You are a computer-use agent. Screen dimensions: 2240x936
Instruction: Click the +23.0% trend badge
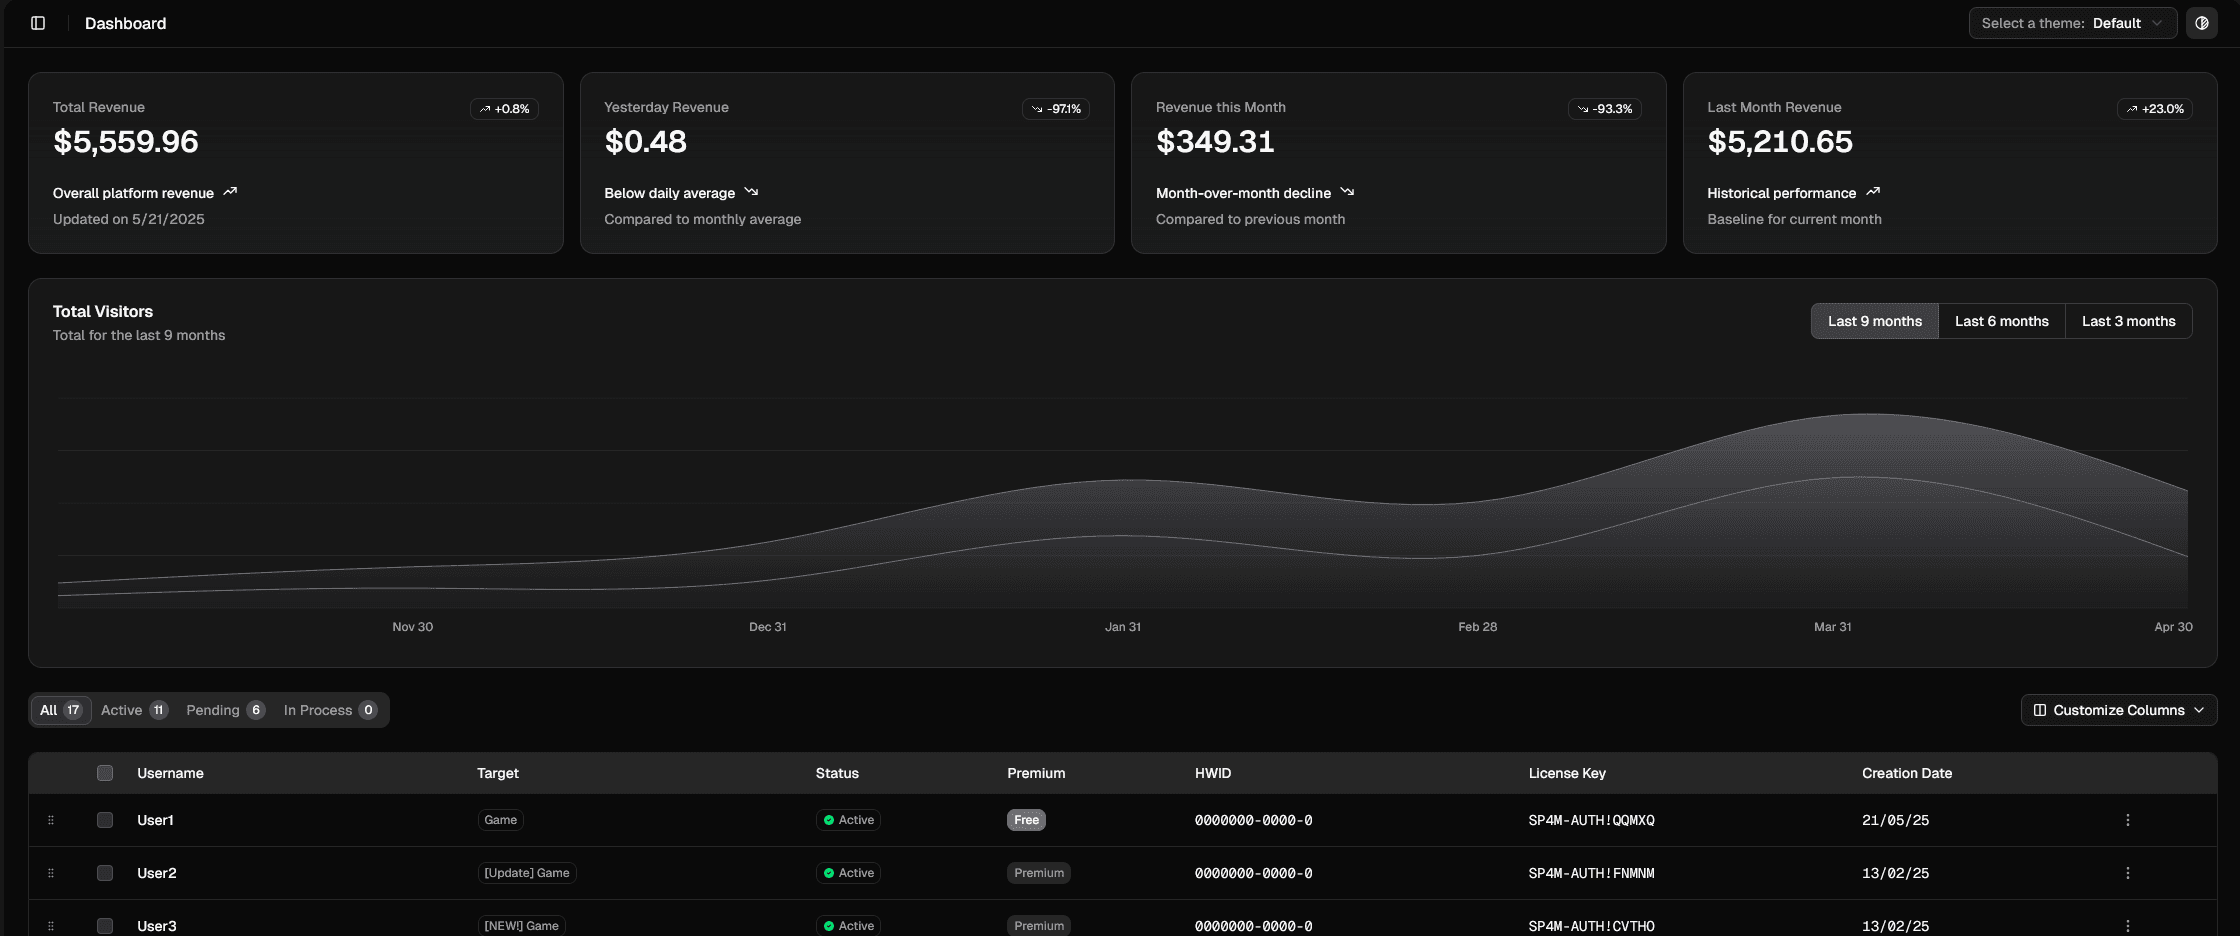coord(2154,109)
